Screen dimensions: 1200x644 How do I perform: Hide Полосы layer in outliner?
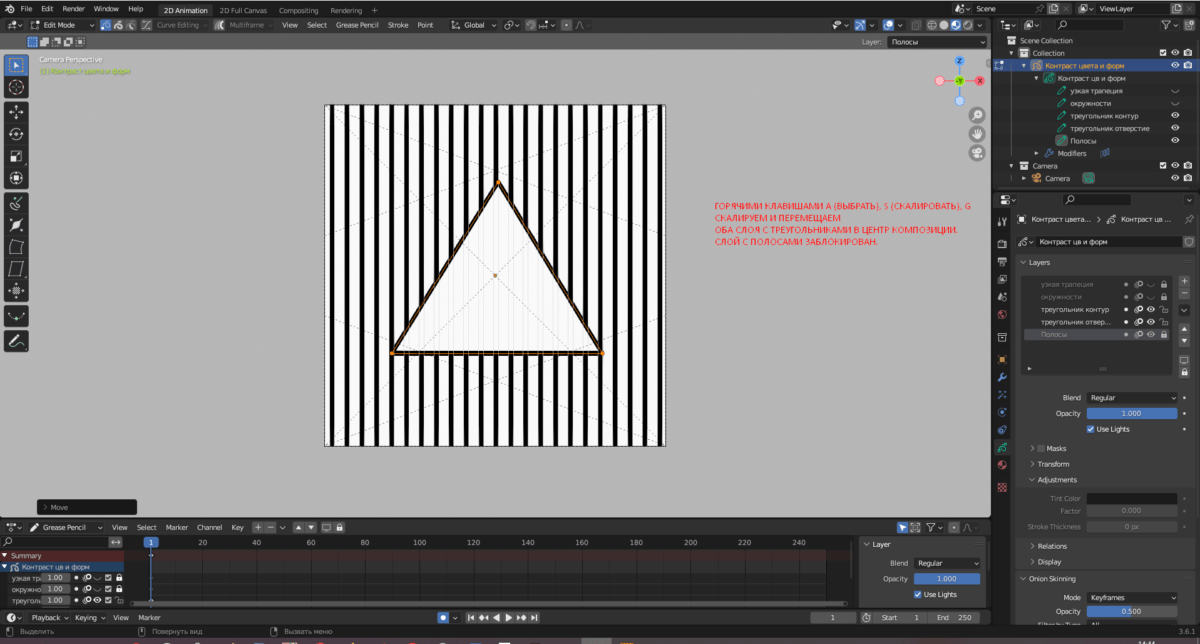coord(1176,141)
